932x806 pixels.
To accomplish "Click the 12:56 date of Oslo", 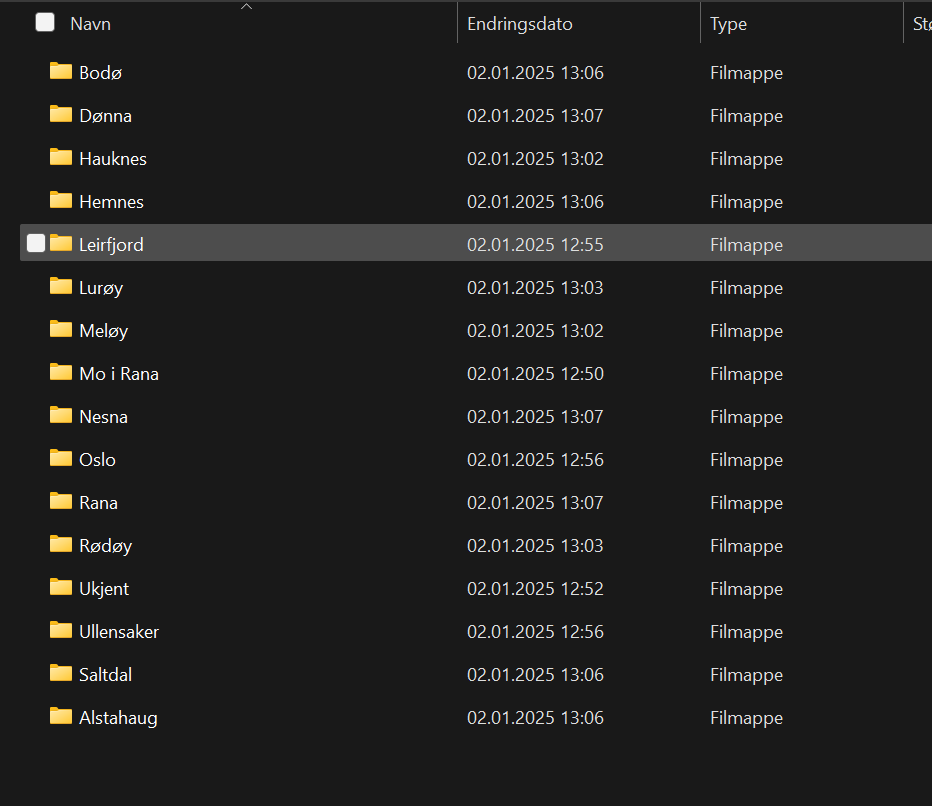I will click(x=535, y=459).
